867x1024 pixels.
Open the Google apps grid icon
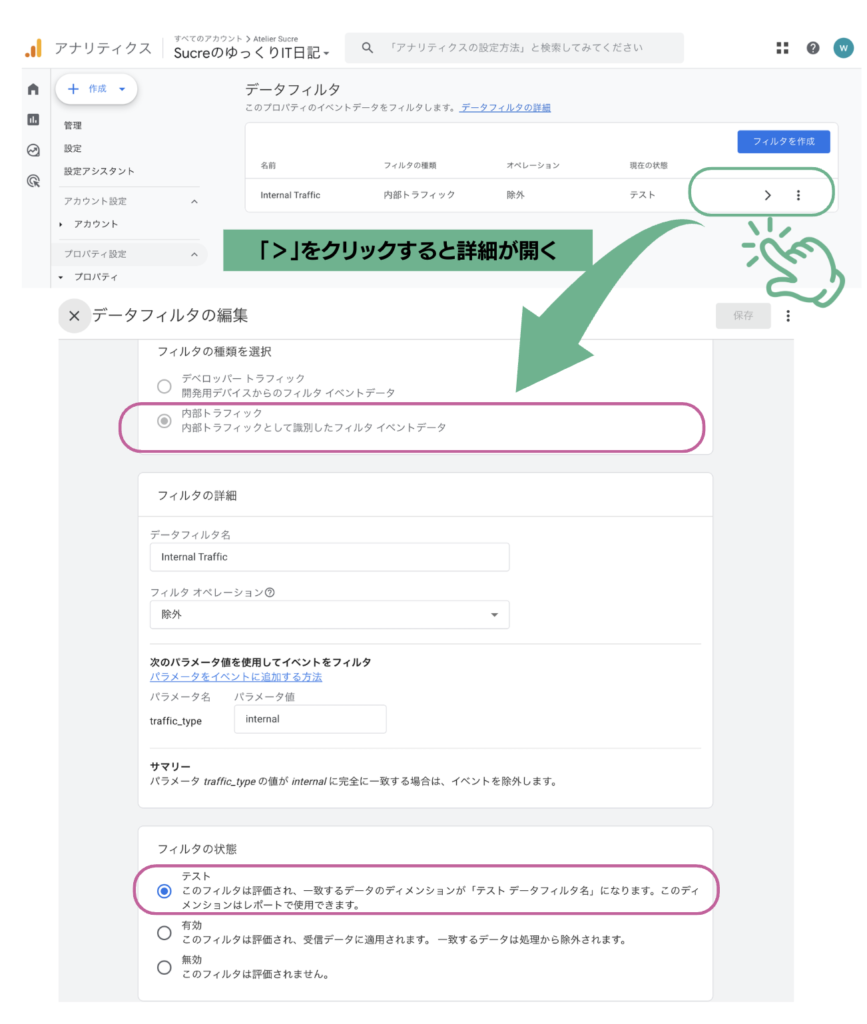(x=782, y=48)
